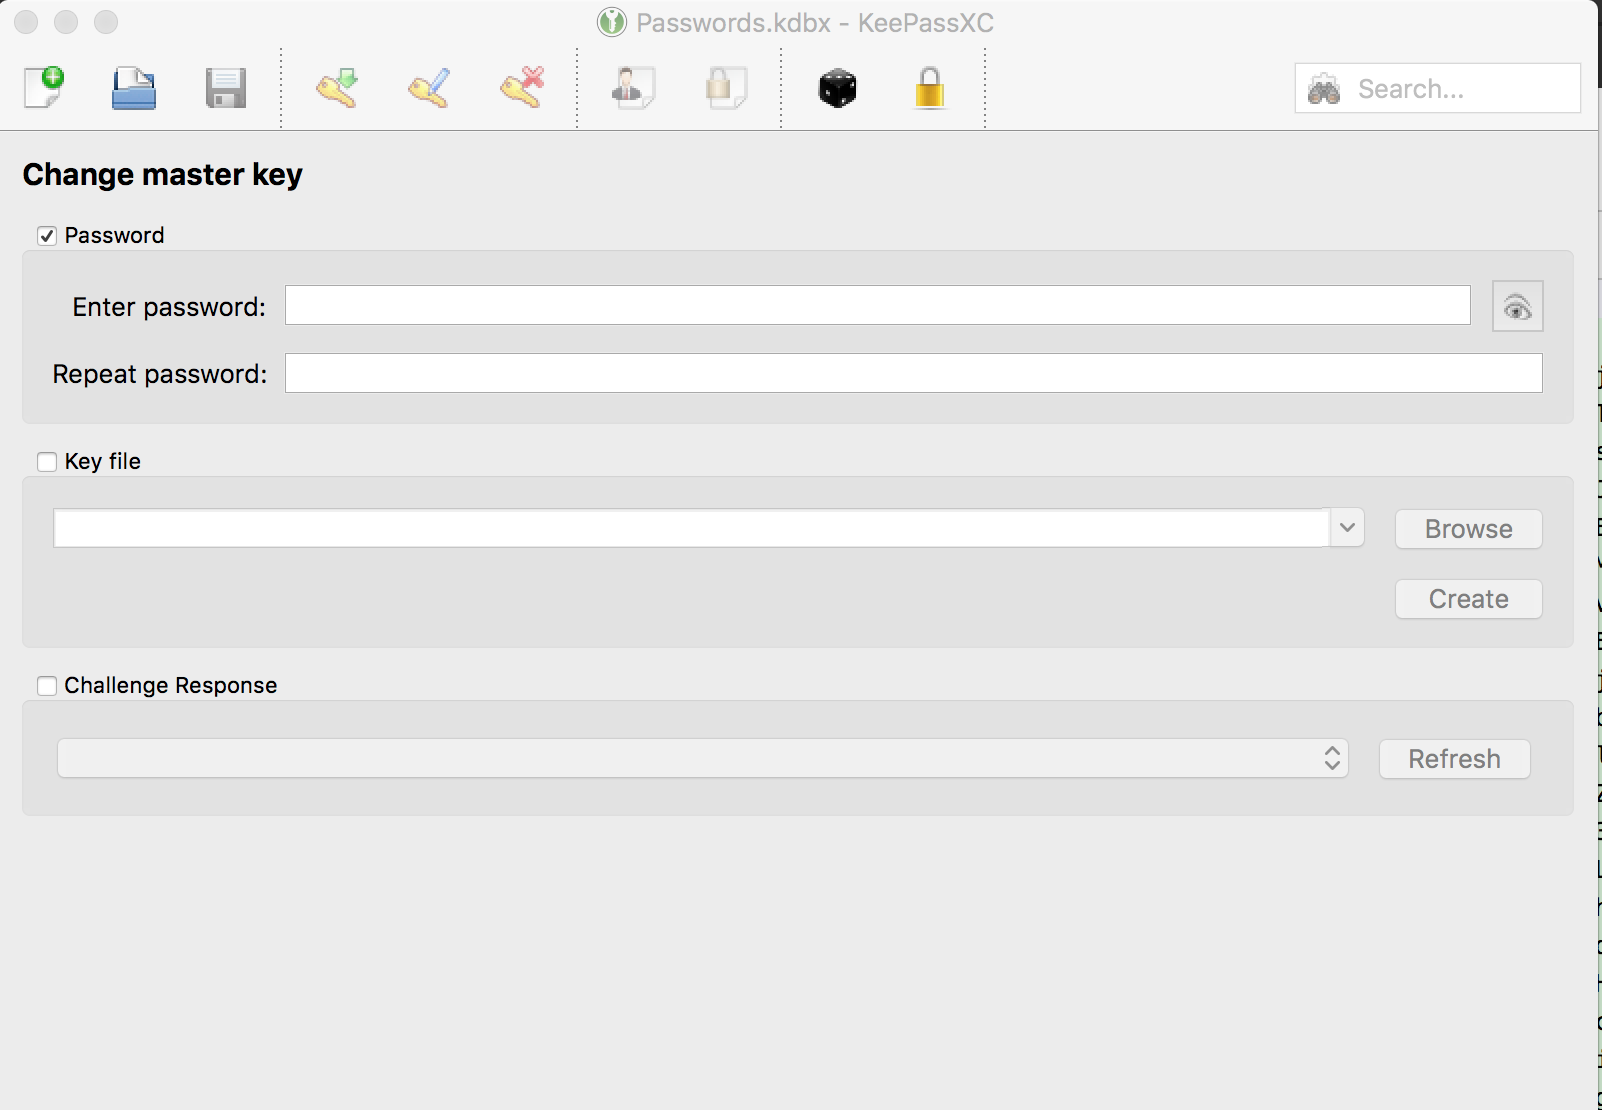Open the password generator dice icon
The width and height of the screenshot is (1602, 1110).
click(837, 88)
